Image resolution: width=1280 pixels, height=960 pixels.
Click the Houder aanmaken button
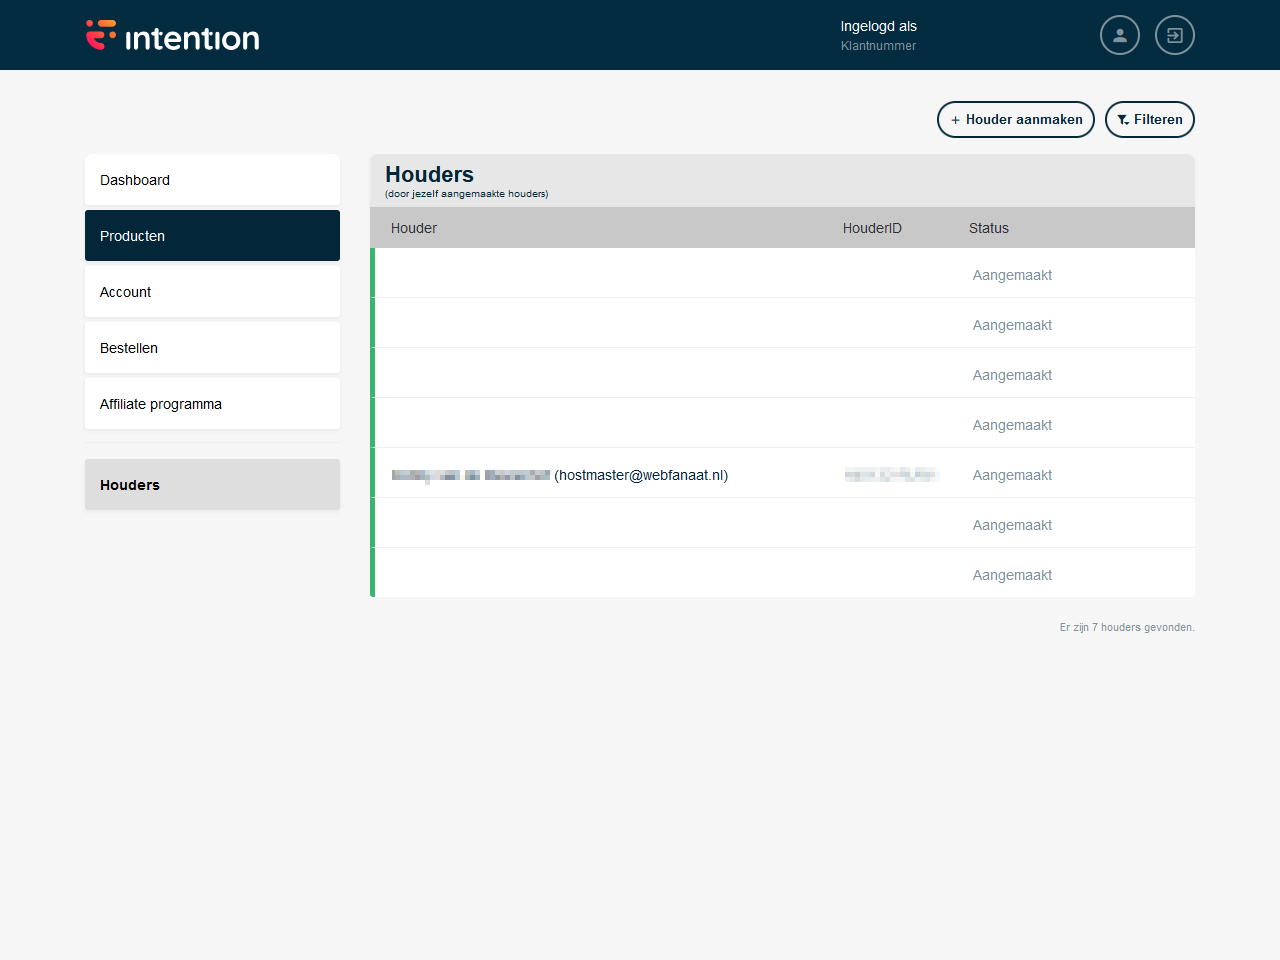(1015, 119)
